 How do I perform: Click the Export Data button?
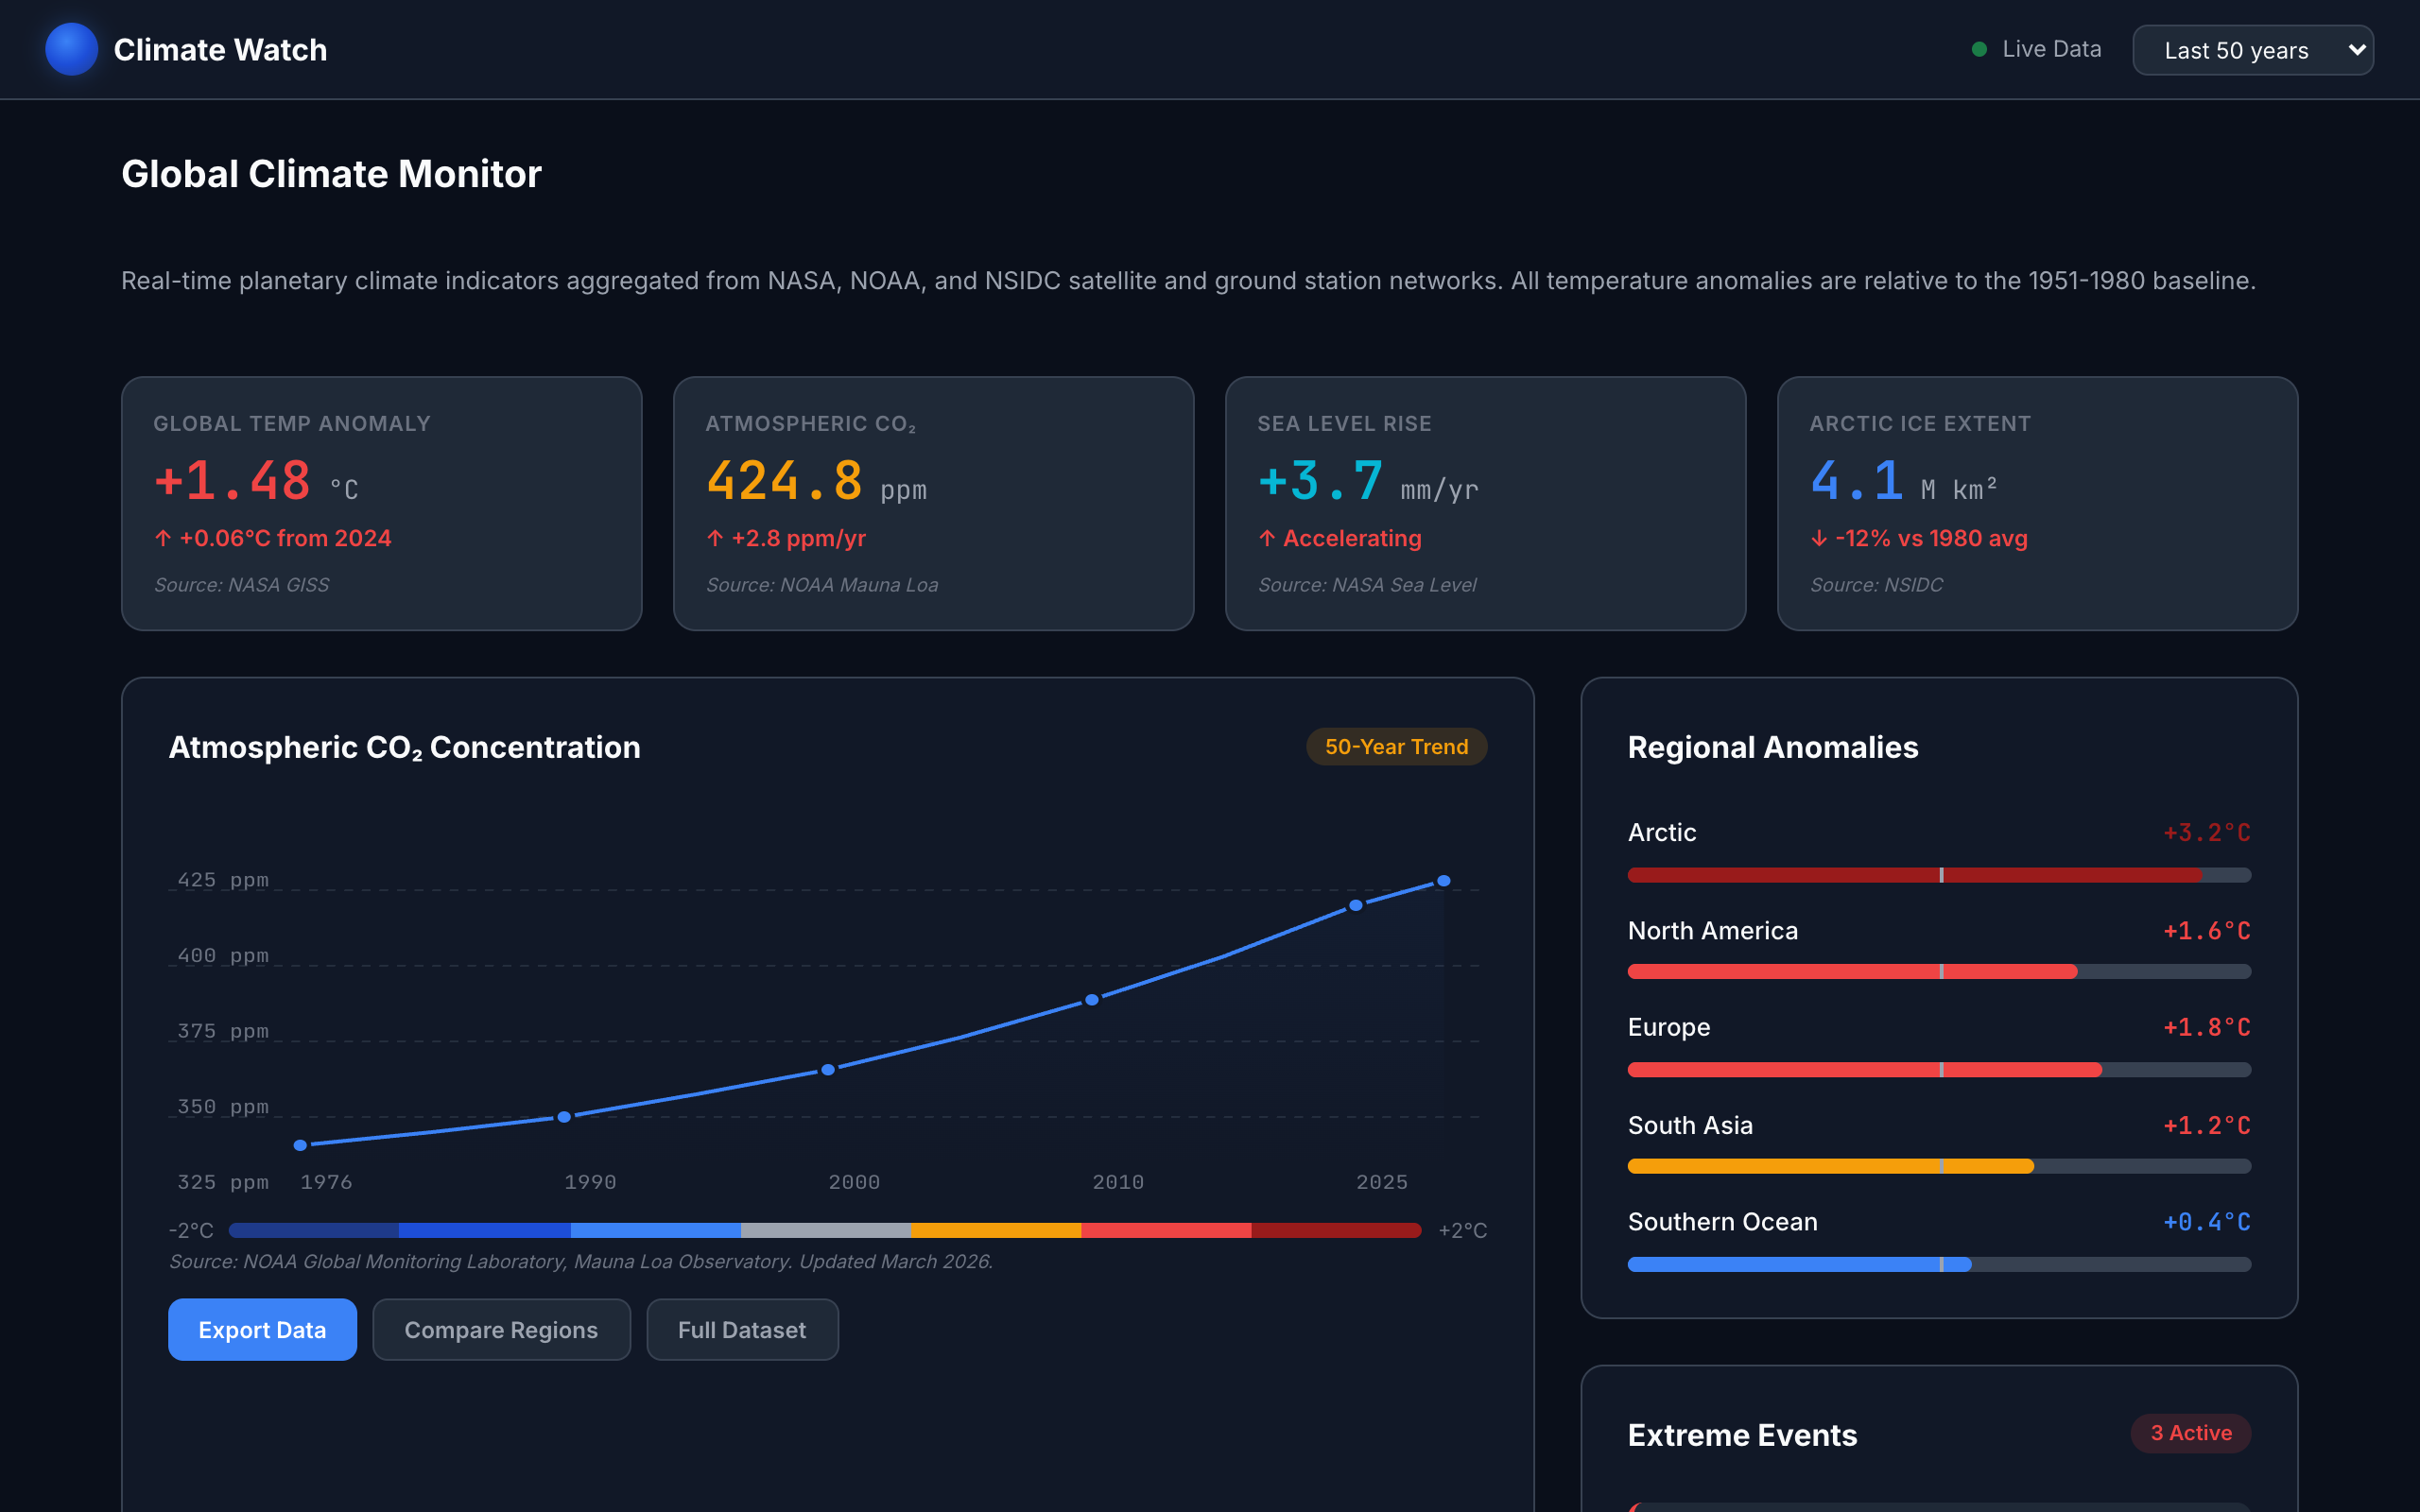coord(262,1329)
